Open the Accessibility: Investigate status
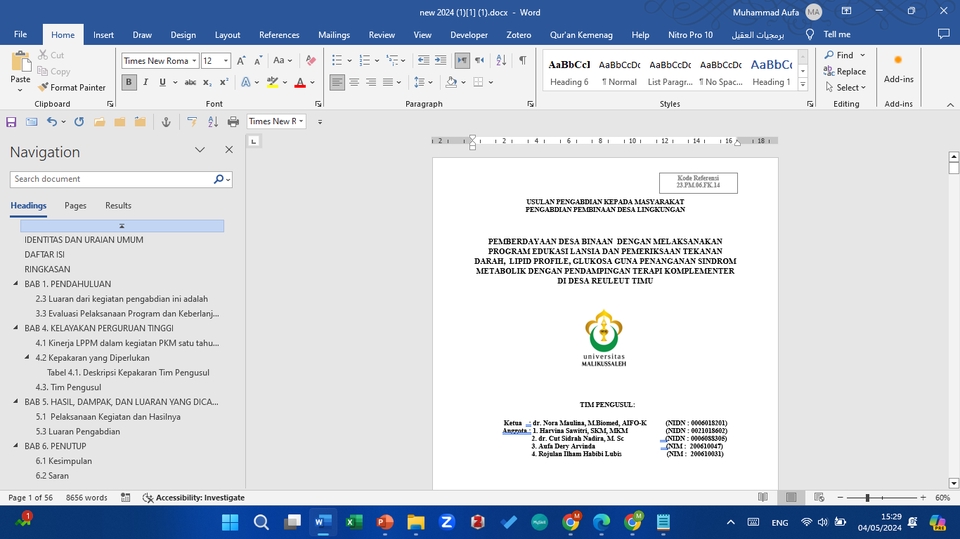This screenshot has width=960, height=539. point(193,497)
